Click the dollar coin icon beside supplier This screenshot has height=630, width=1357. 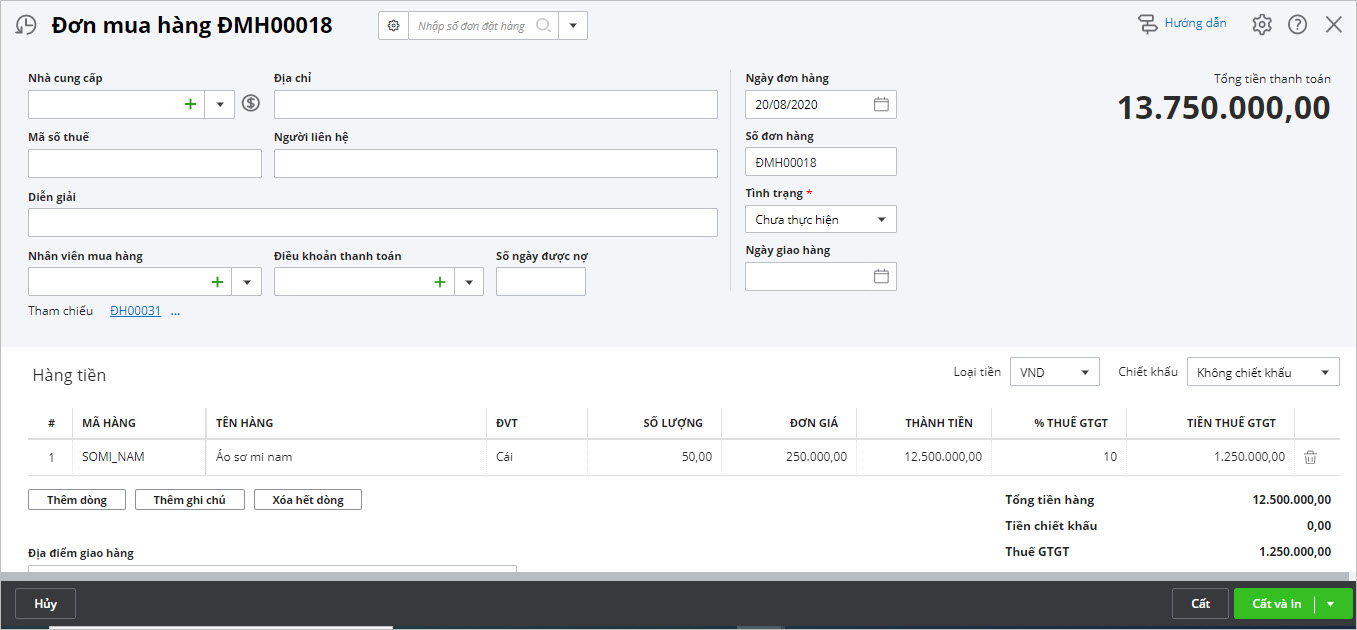251,103
